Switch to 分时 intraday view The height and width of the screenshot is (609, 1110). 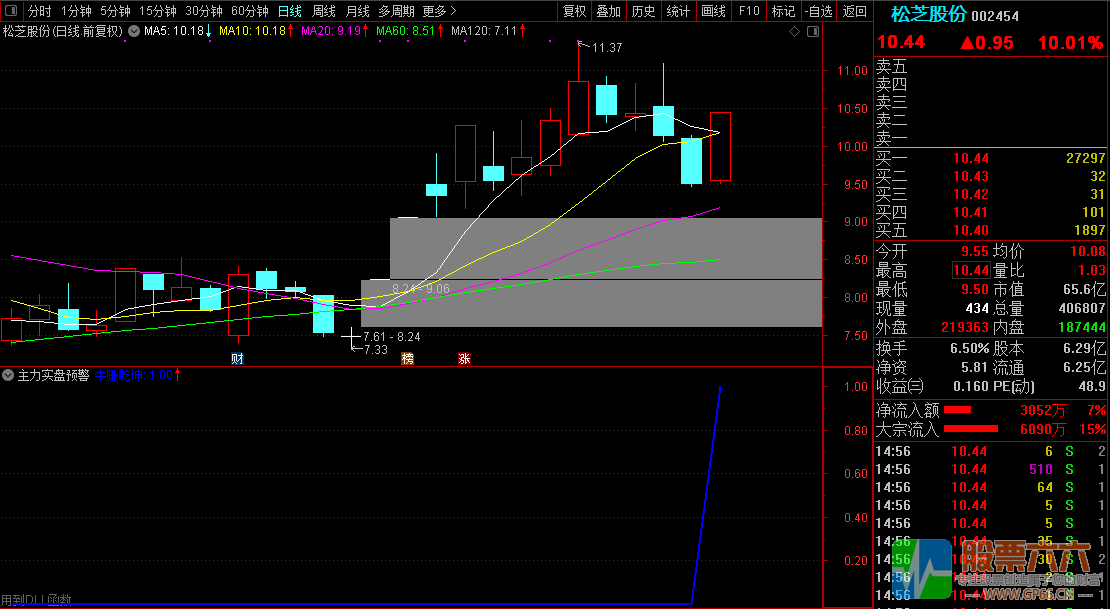pos(40,11)
